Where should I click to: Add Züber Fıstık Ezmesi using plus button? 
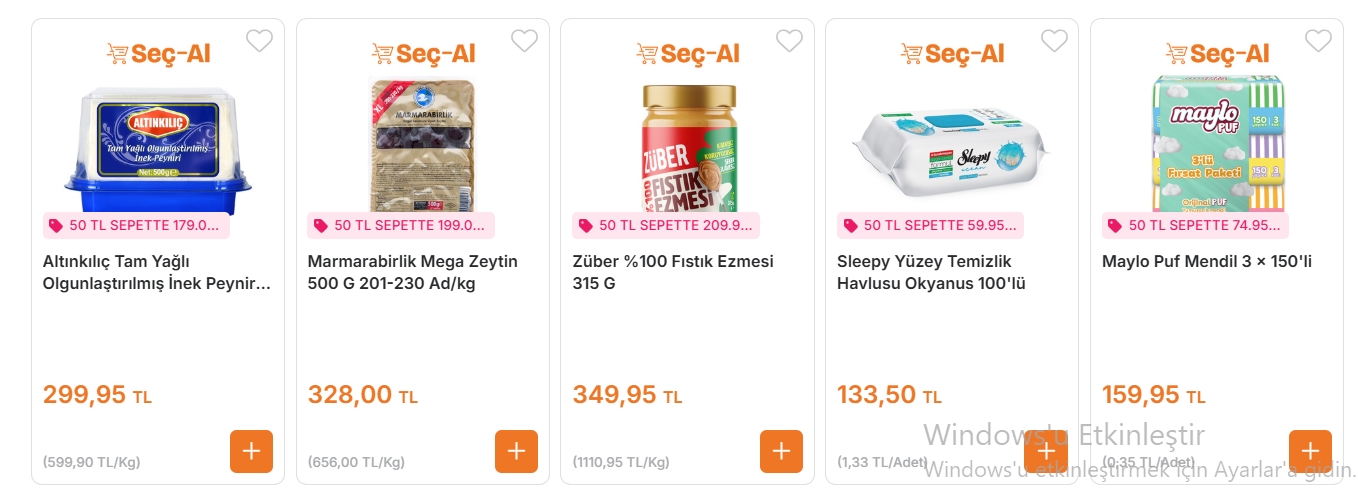(x=781, y=451)
